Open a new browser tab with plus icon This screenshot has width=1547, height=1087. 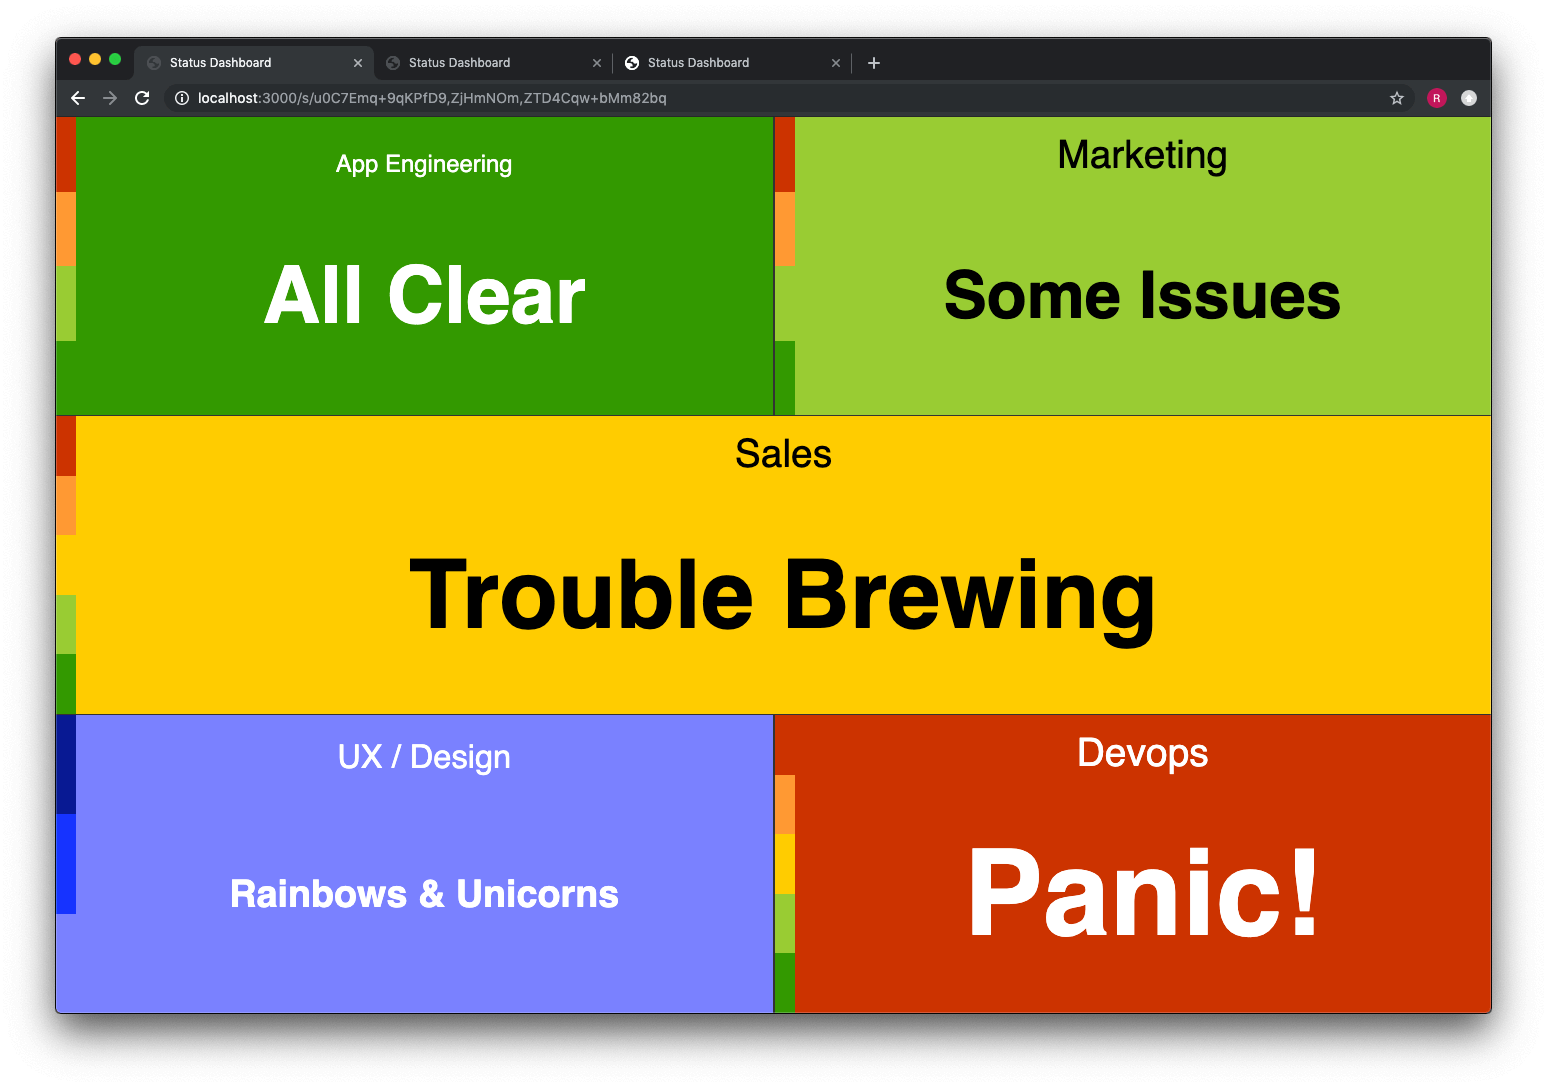tap(873, 62)
